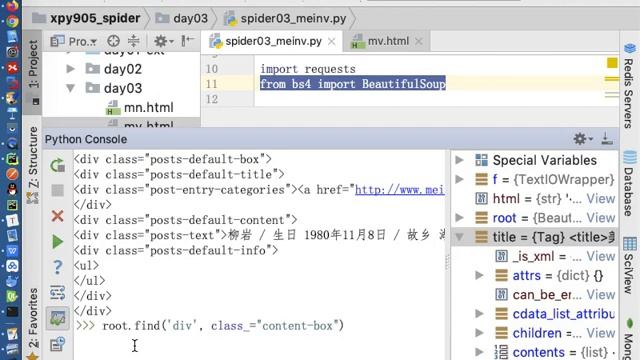
Task: Click the stop console square icon
Action: tap(58, 190)
